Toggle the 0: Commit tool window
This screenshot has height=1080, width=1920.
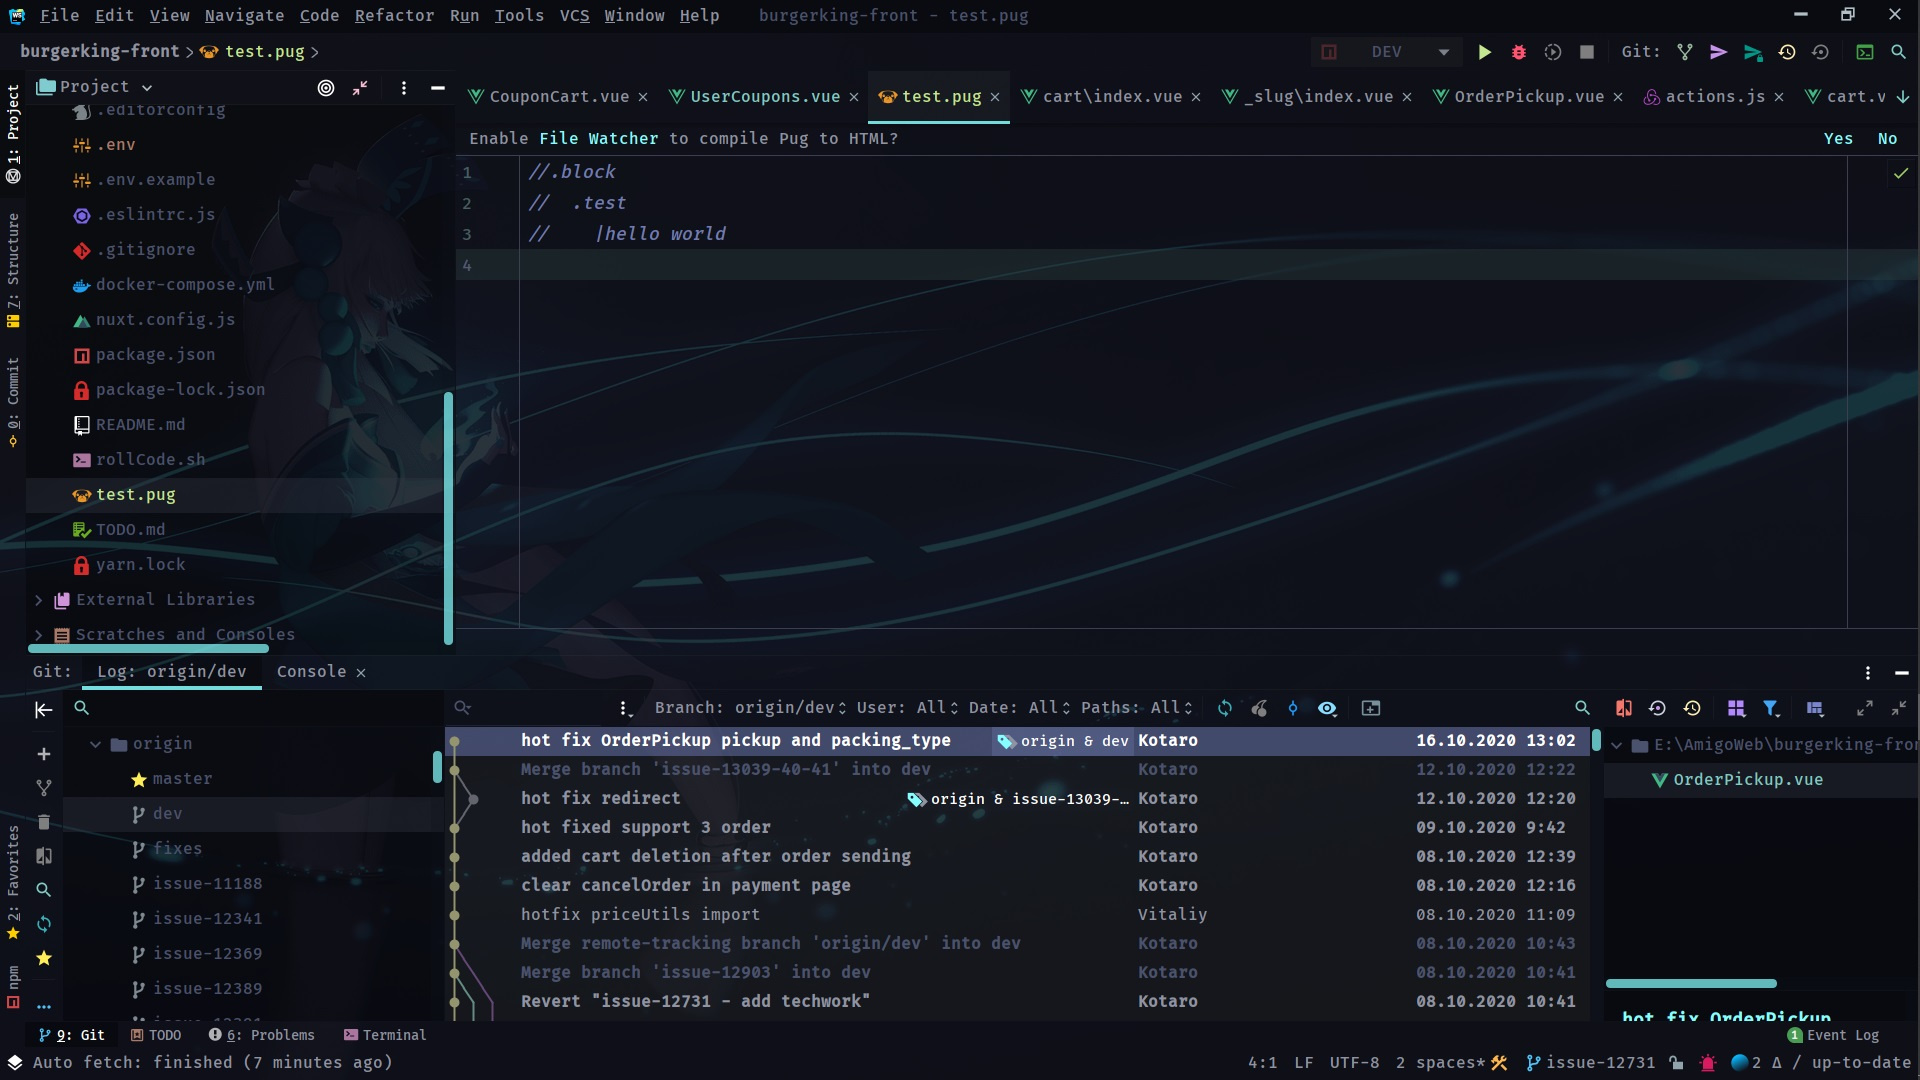coord(13,402)
